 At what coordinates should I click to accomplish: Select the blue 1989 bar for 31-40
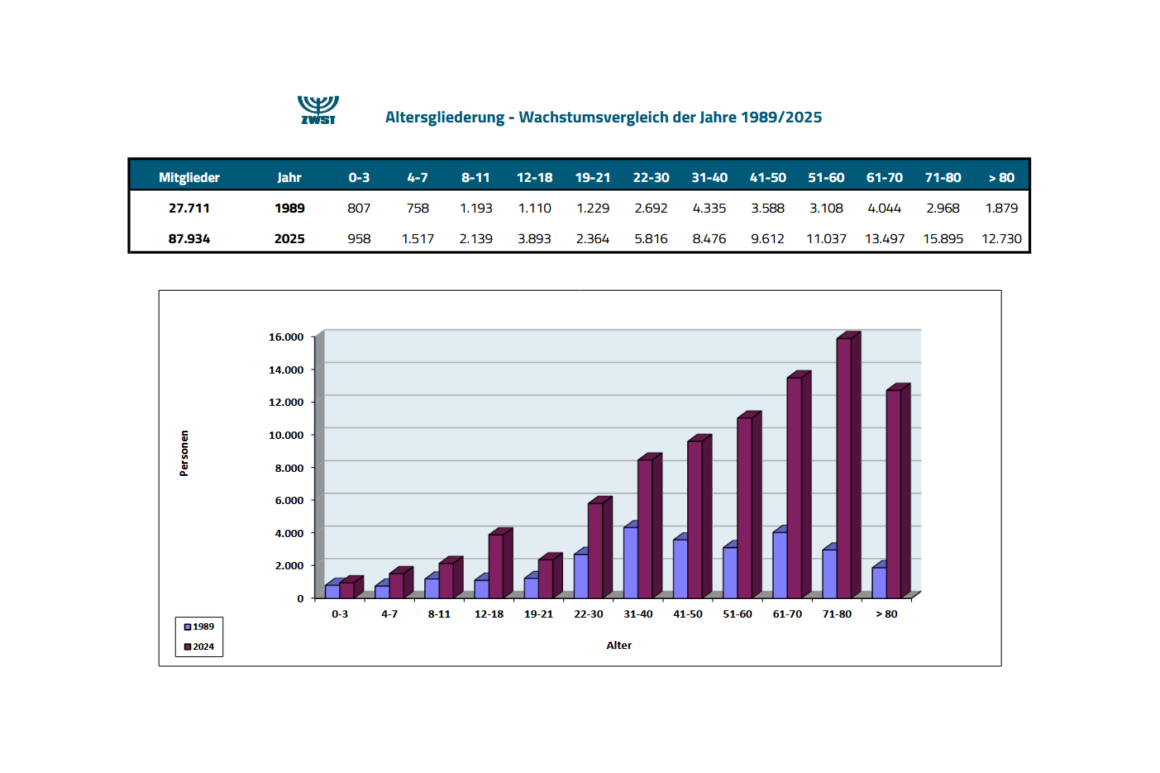tap(631, 561)
